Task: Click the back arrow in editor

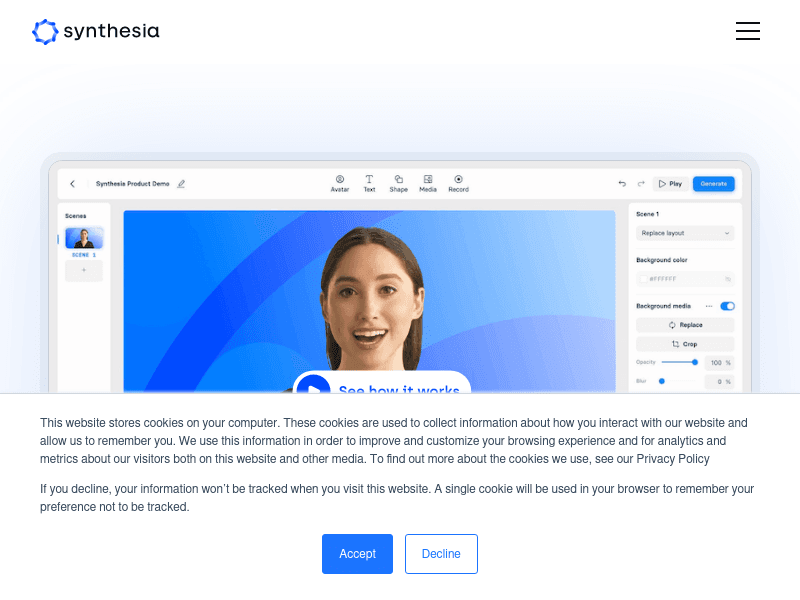Action: [72, 184]
